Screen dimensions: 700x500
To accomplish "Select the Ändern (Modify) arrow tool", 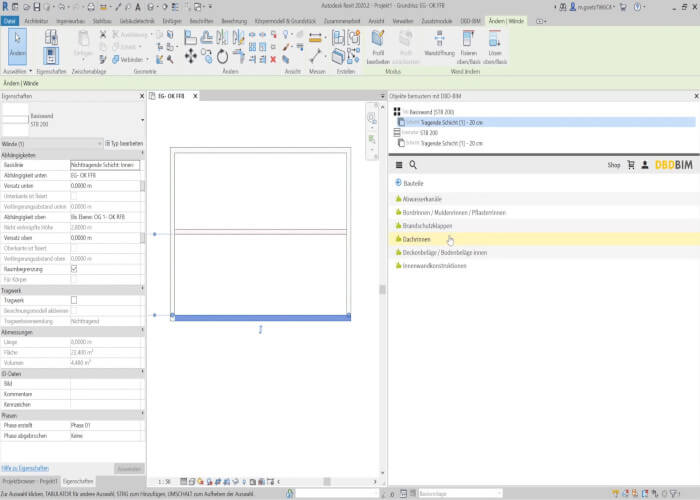I will click(17, 46).
